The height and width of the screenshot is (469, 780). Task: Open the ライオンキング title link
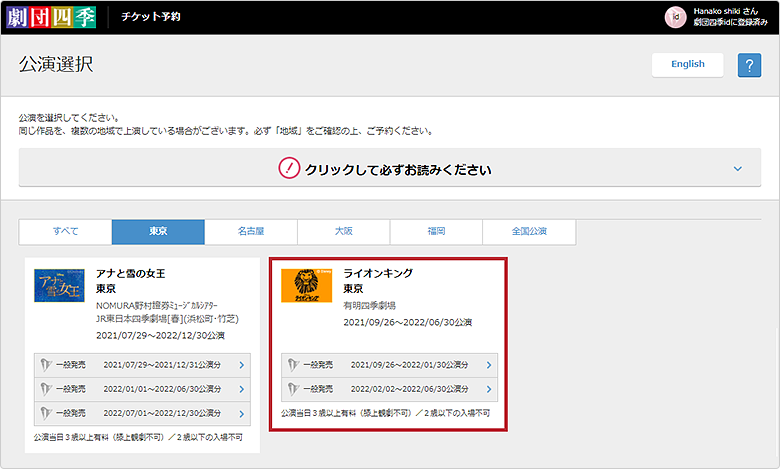378,274
